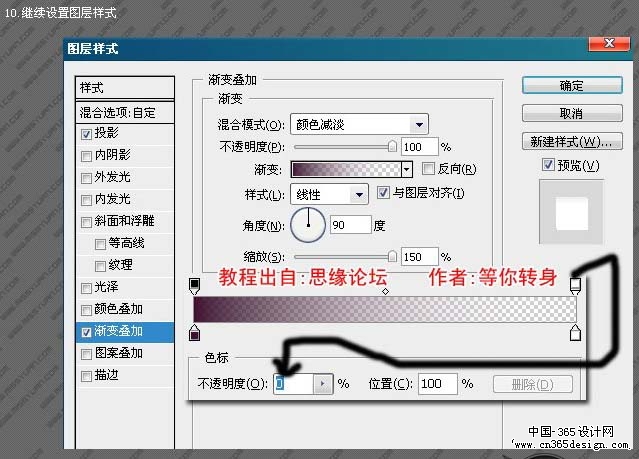639x459 pixels.
Task: Select 混合选项:自定 blending options
Action: pyautogui.click(x=125, y=113)
